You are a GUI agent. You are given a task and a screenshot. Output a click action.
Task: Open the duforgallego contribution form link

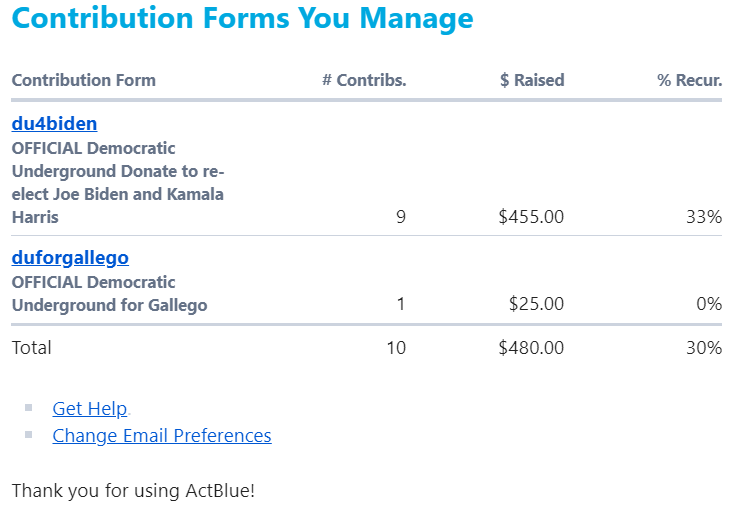pyautogui.click(x=70, y=258)
